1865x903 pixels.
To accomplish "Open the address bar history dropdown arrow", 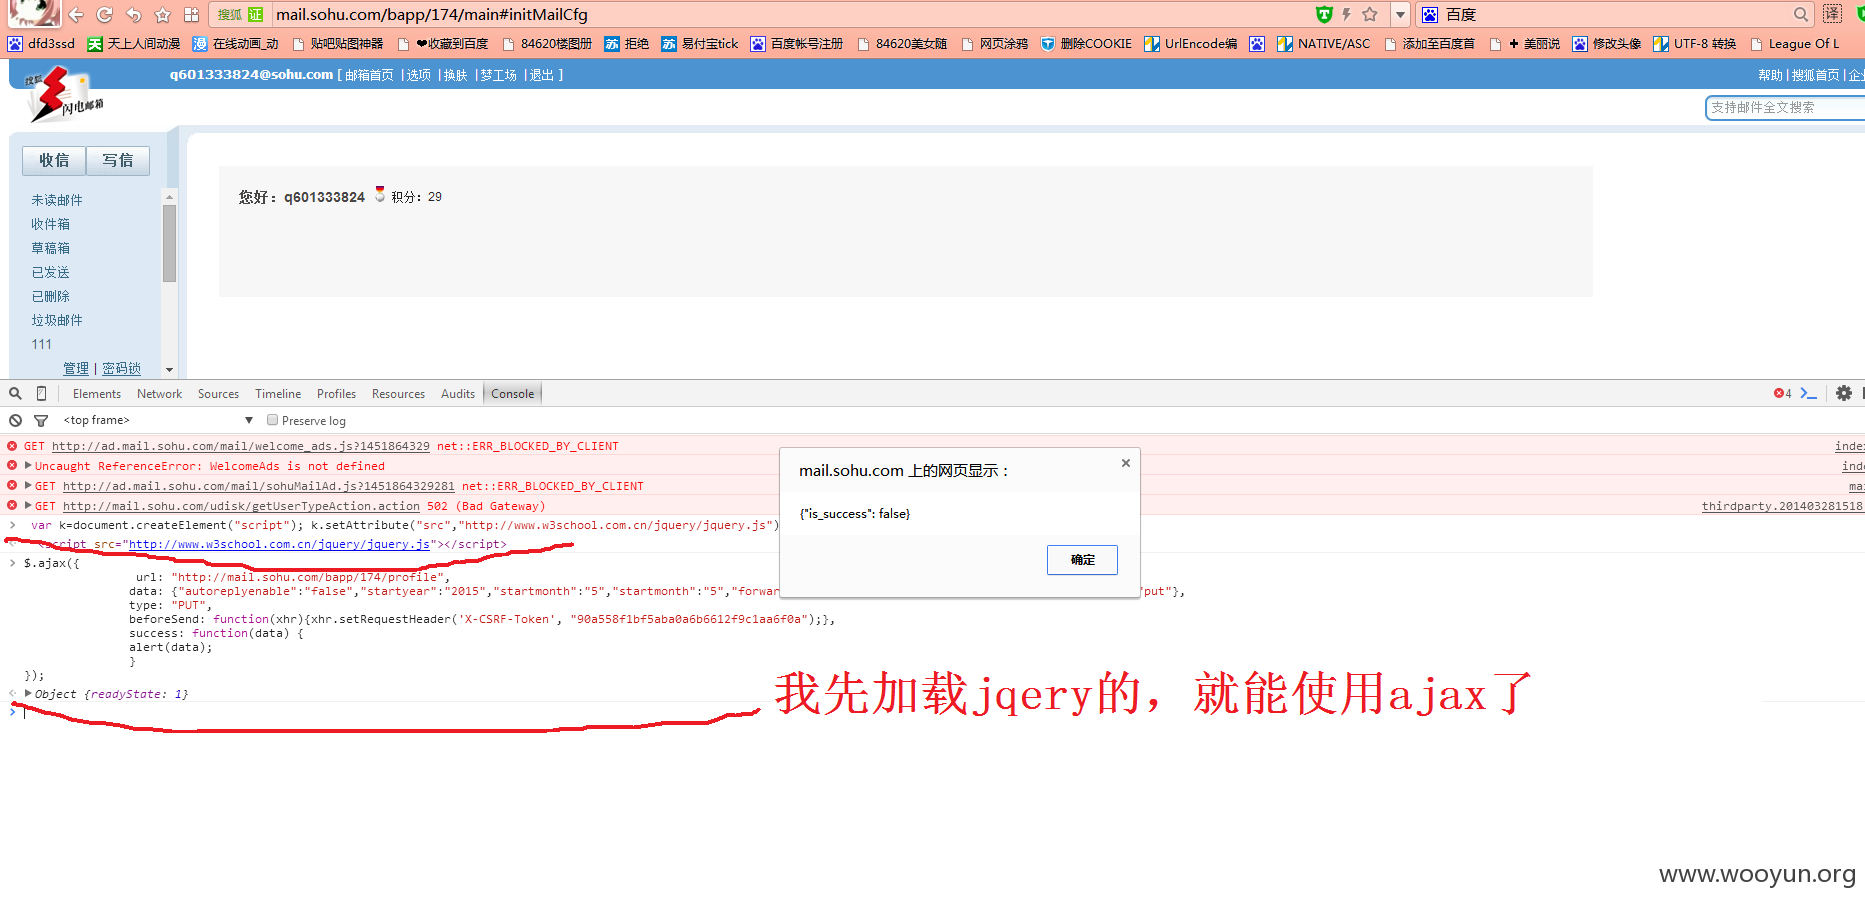I will click(x=1400, y=14).
